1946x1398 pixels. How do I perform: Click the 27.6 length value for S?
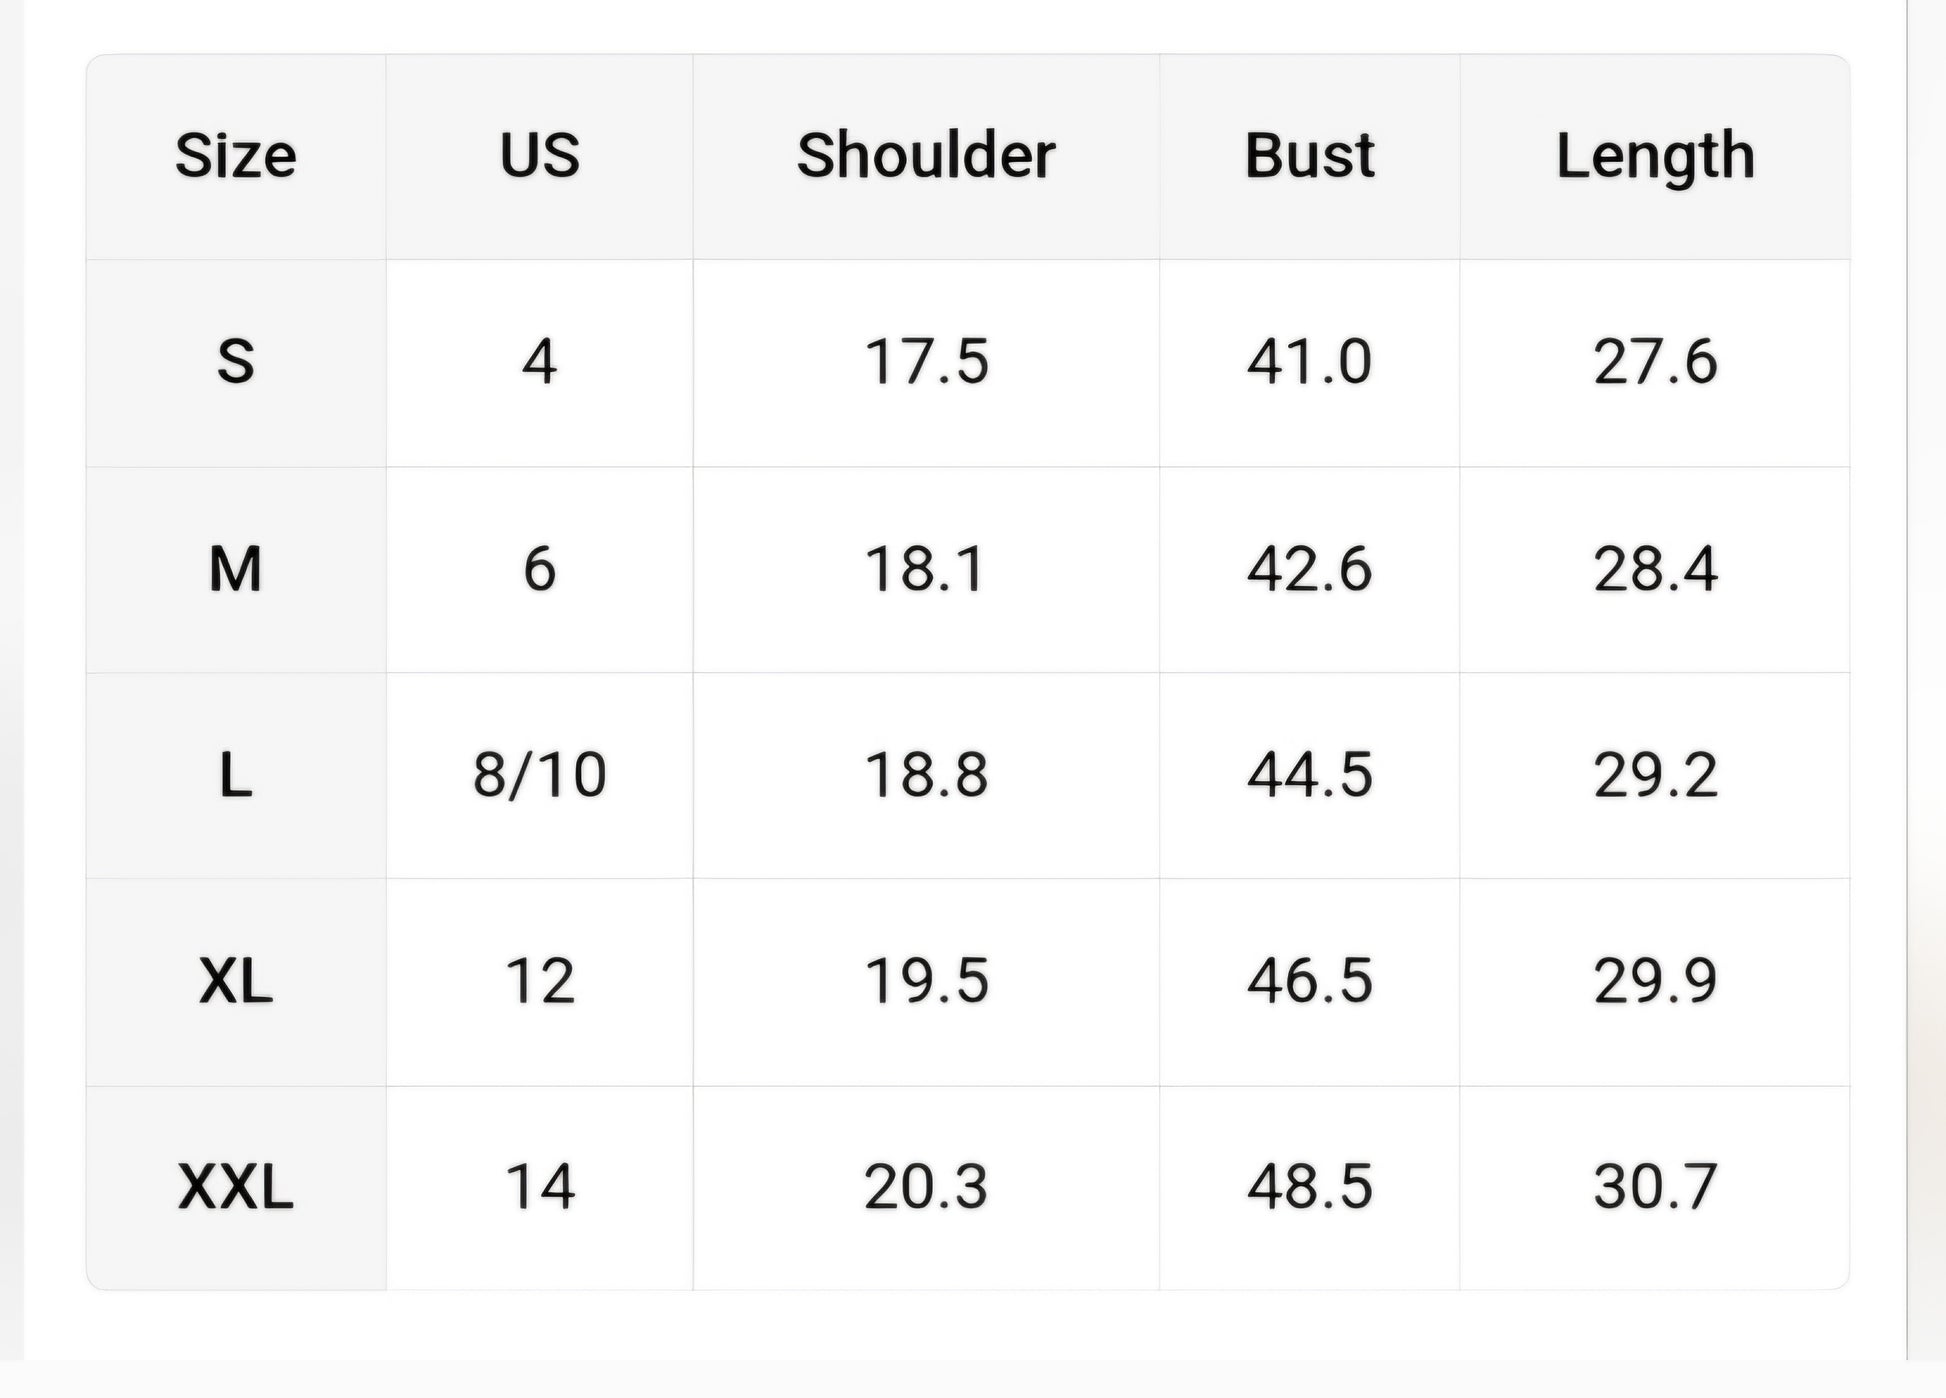(x=1655, y=362)
